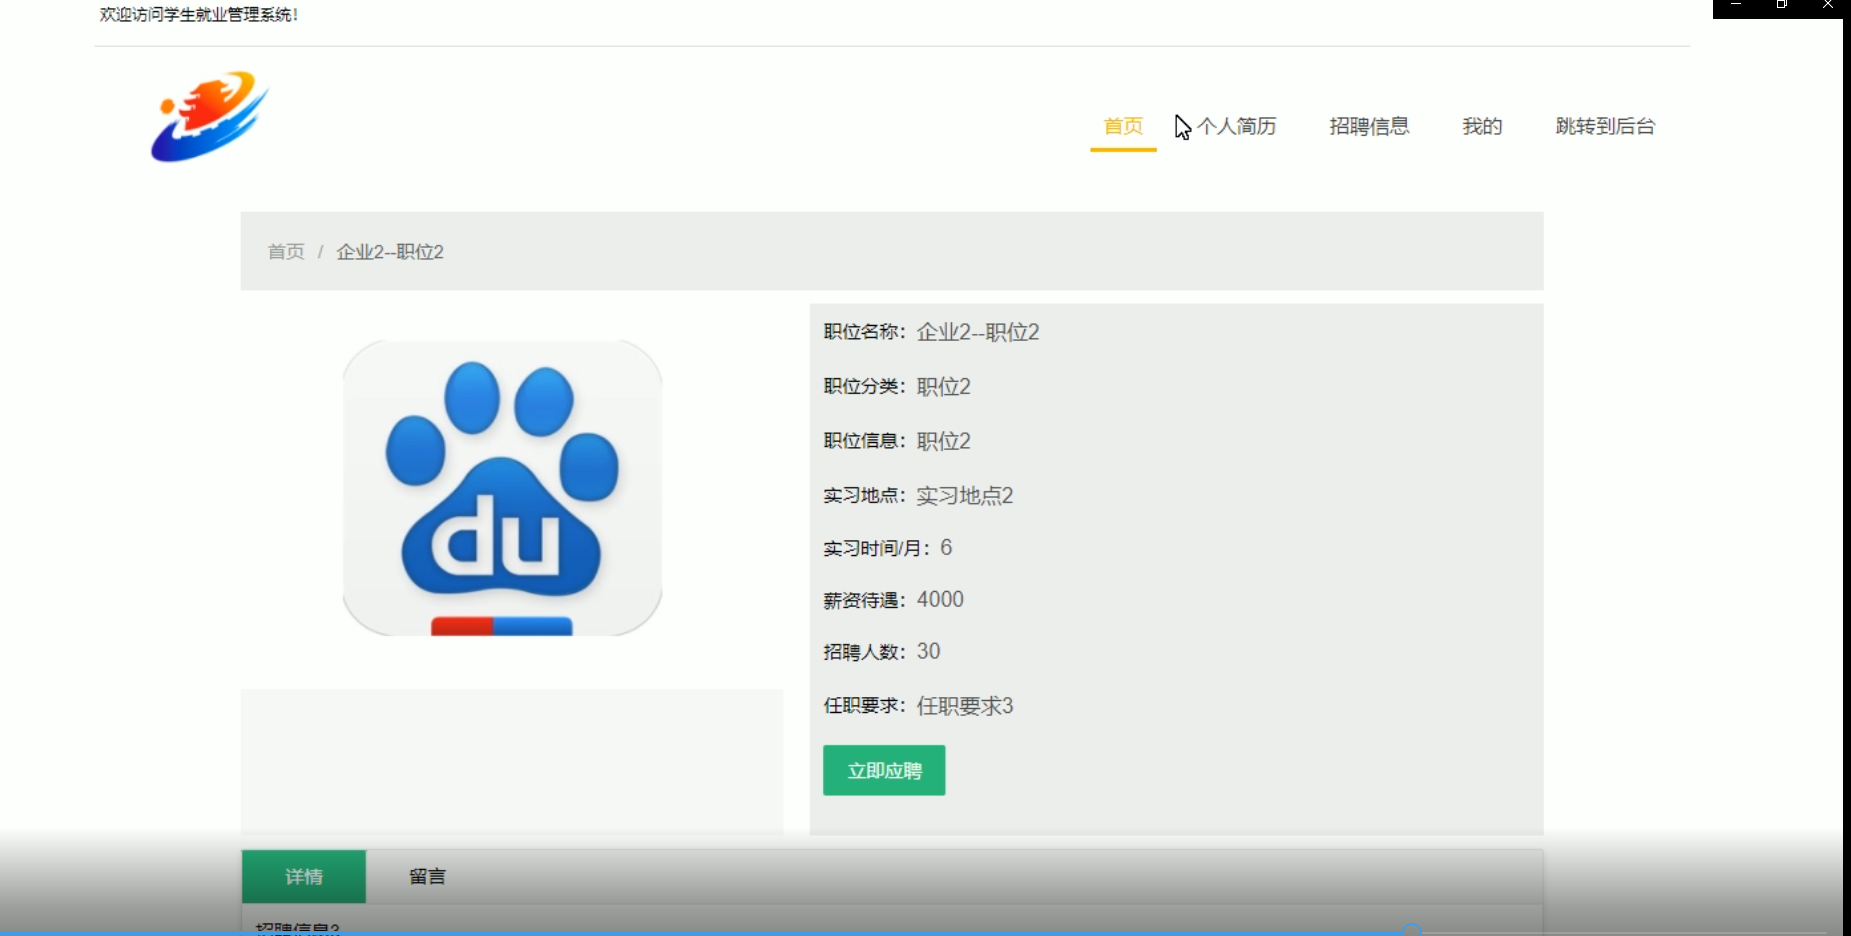
Task: Click the 任职要求3 text
Action: point(965,706)
